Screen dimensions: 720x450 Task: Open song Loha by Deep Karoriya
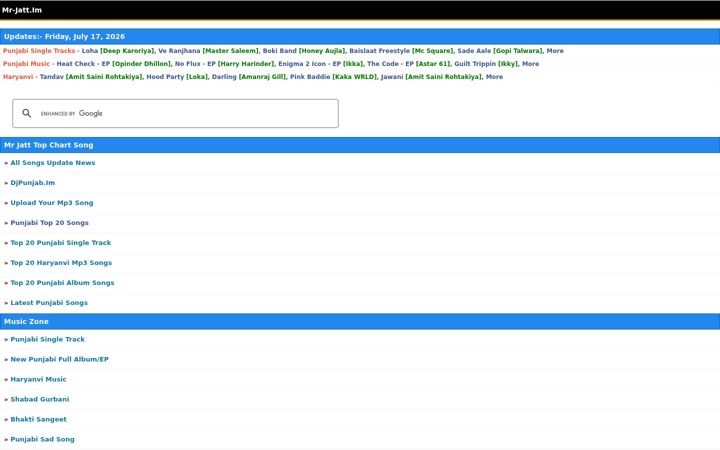pyautogui.click(x=118, y=51)
